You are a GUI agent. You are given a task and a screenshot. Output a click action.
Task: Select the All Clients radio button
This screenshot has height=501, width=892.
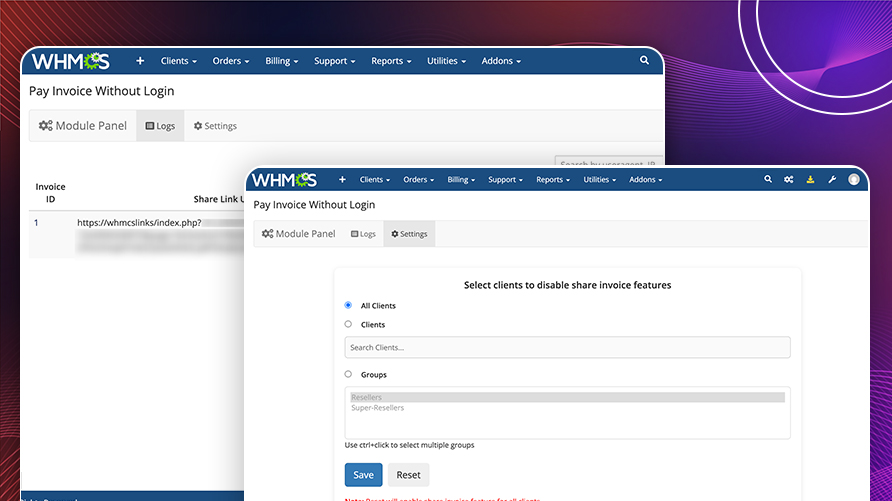tap(348, 305)
